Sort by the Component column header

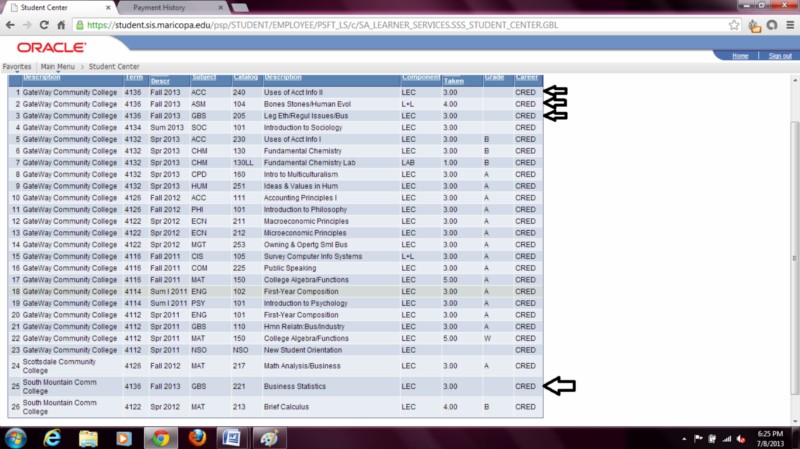point(420,77)
